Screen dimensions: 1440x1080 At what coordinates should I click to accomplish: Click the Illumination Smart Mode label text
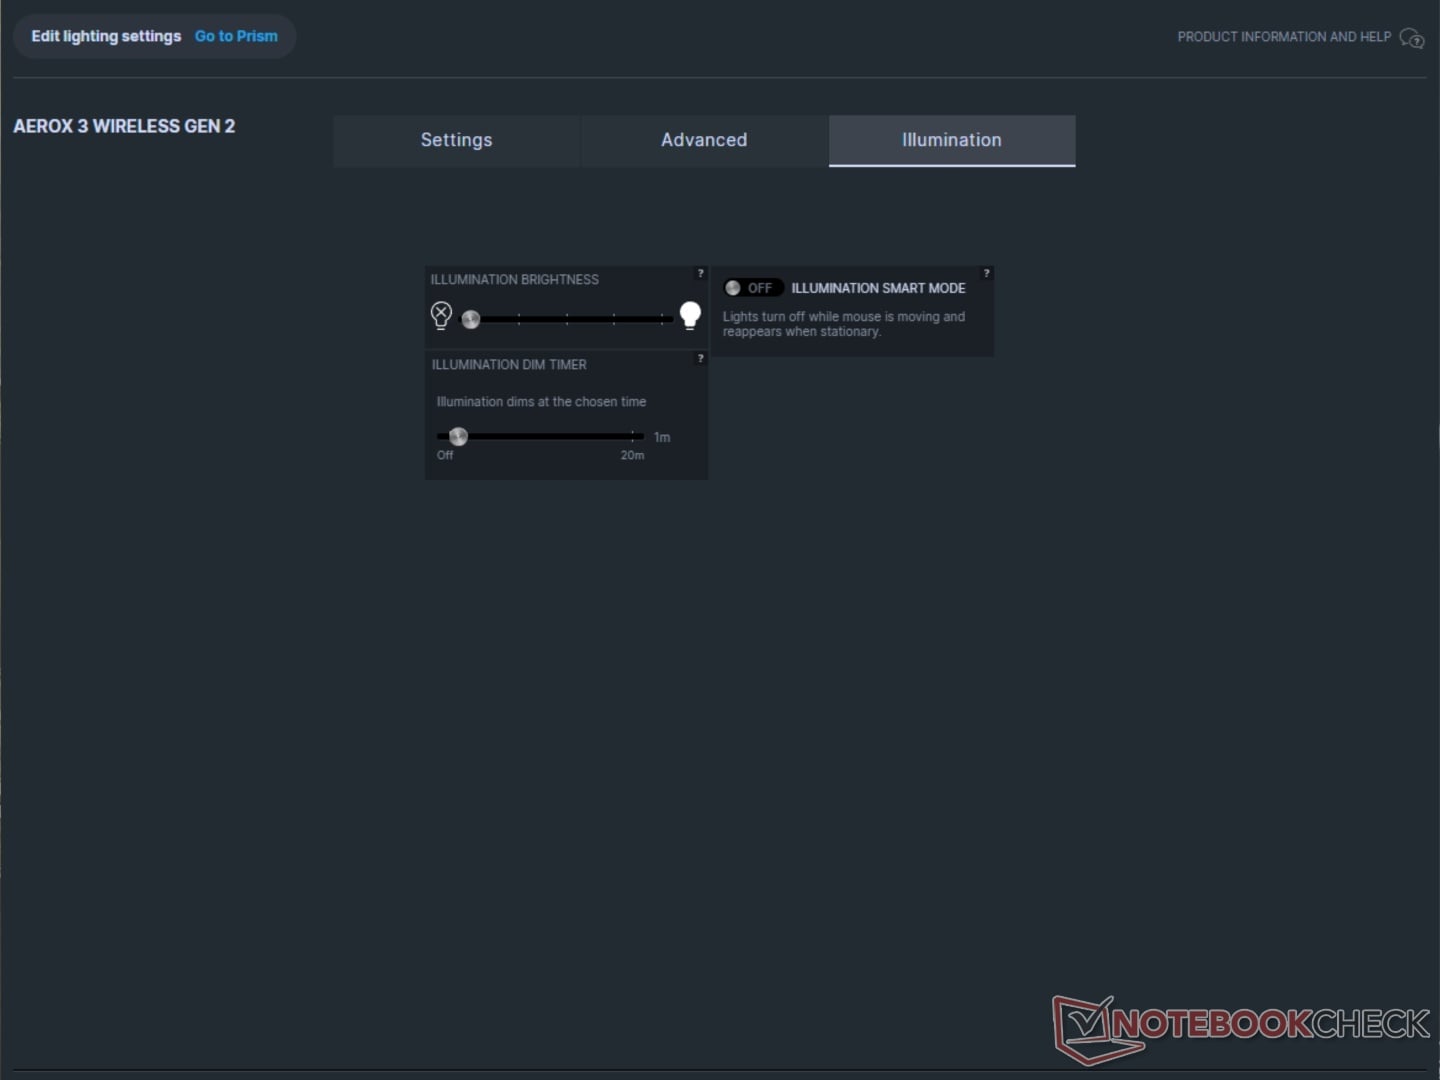coord(878,288)
